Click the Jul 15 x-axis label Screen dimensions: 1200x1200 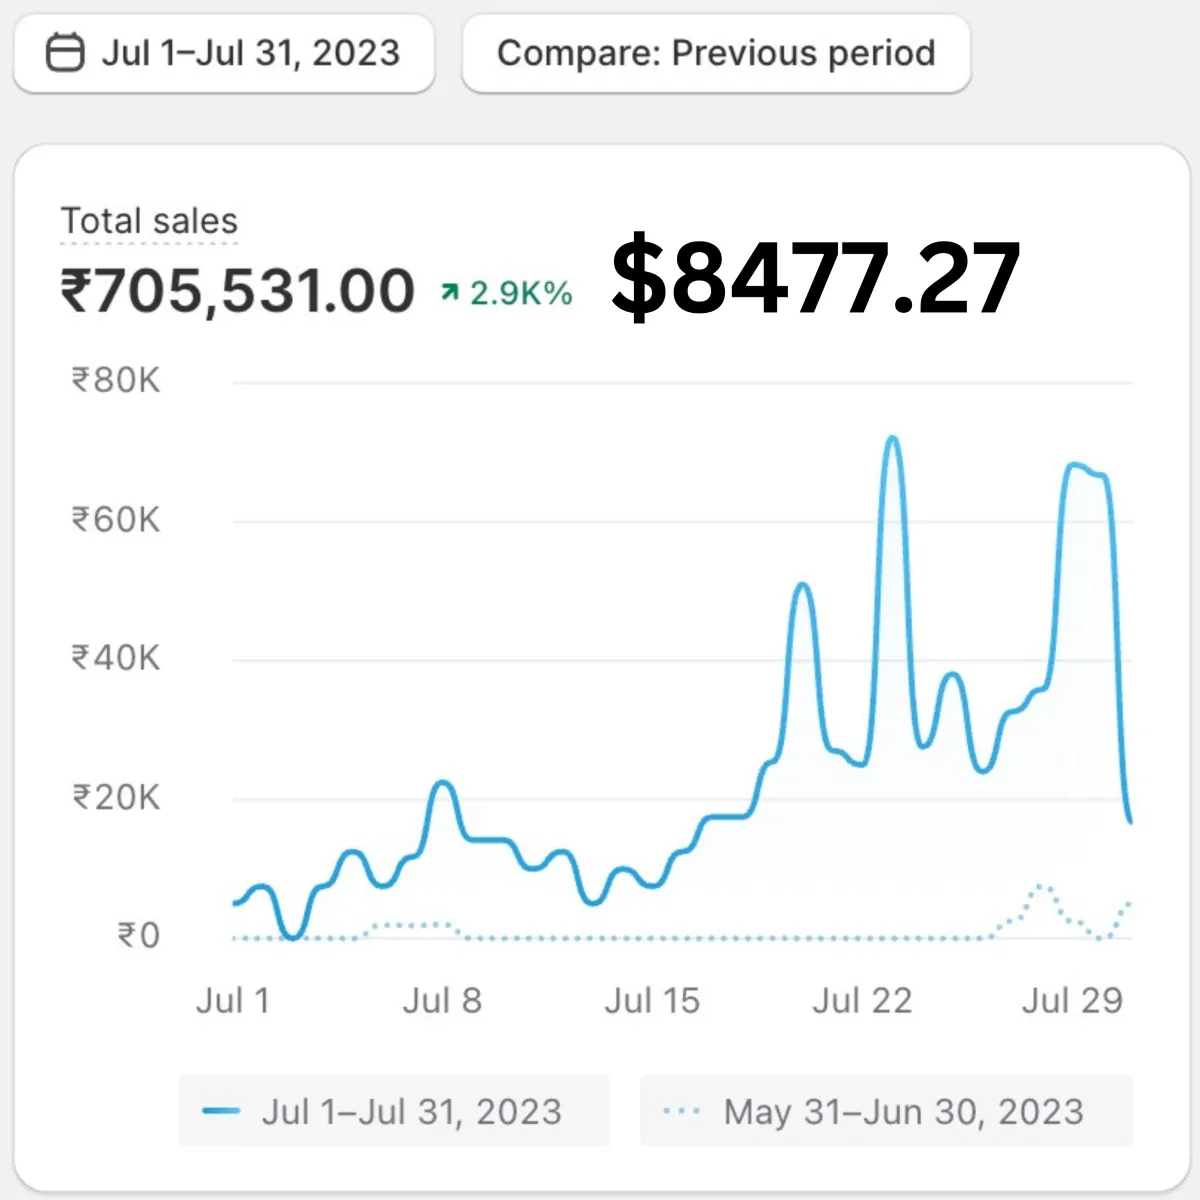click(652, 1000)
